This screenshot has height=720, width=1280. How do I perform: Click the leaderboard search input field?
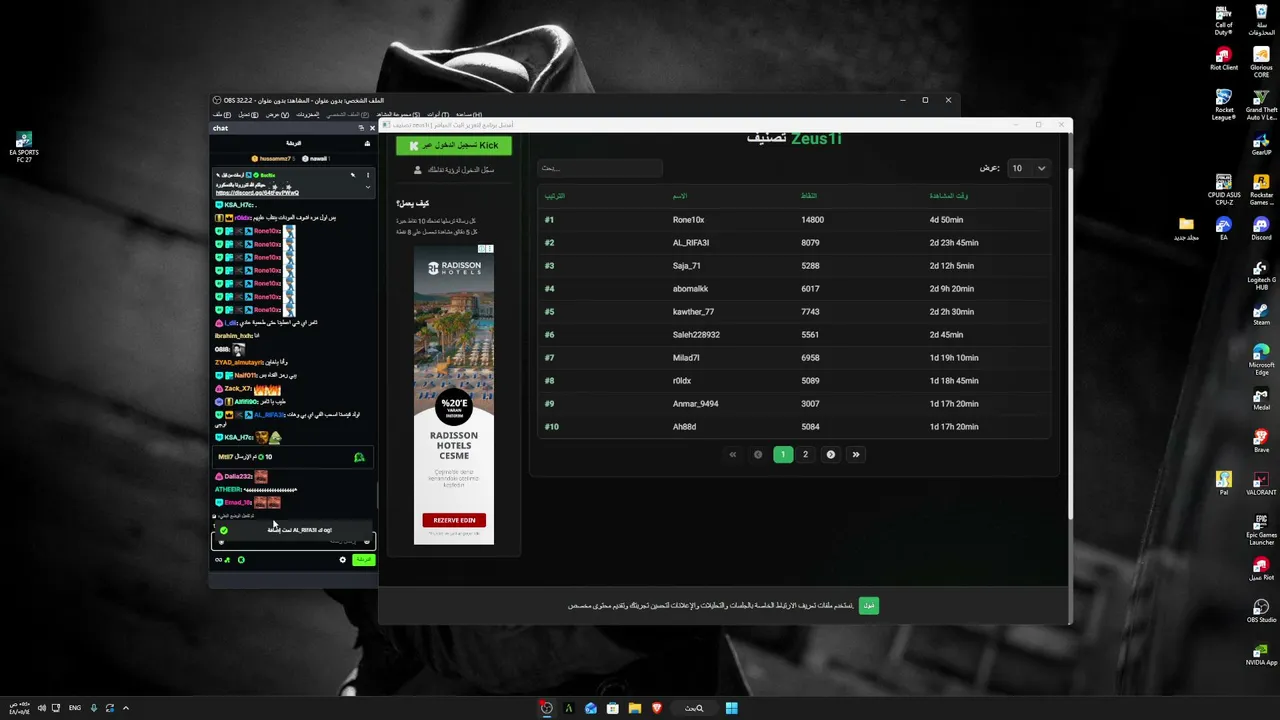point(600,168)
